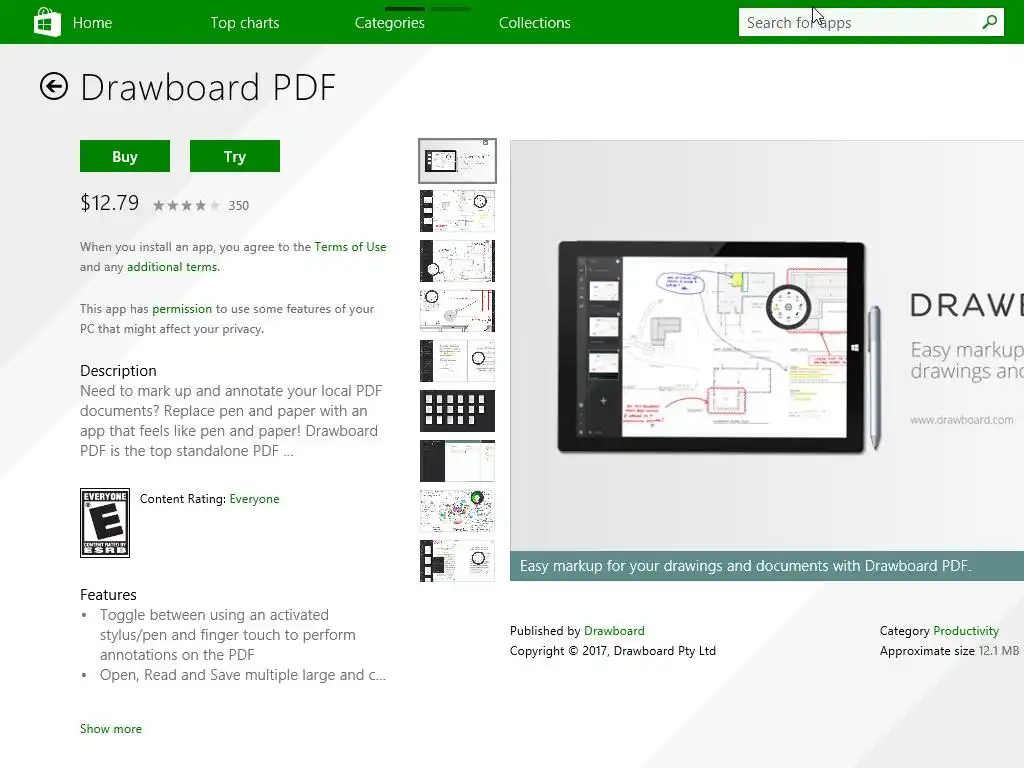
Task: Open the Home menu item
Action: pyautogui.click(x=92, y=23)
